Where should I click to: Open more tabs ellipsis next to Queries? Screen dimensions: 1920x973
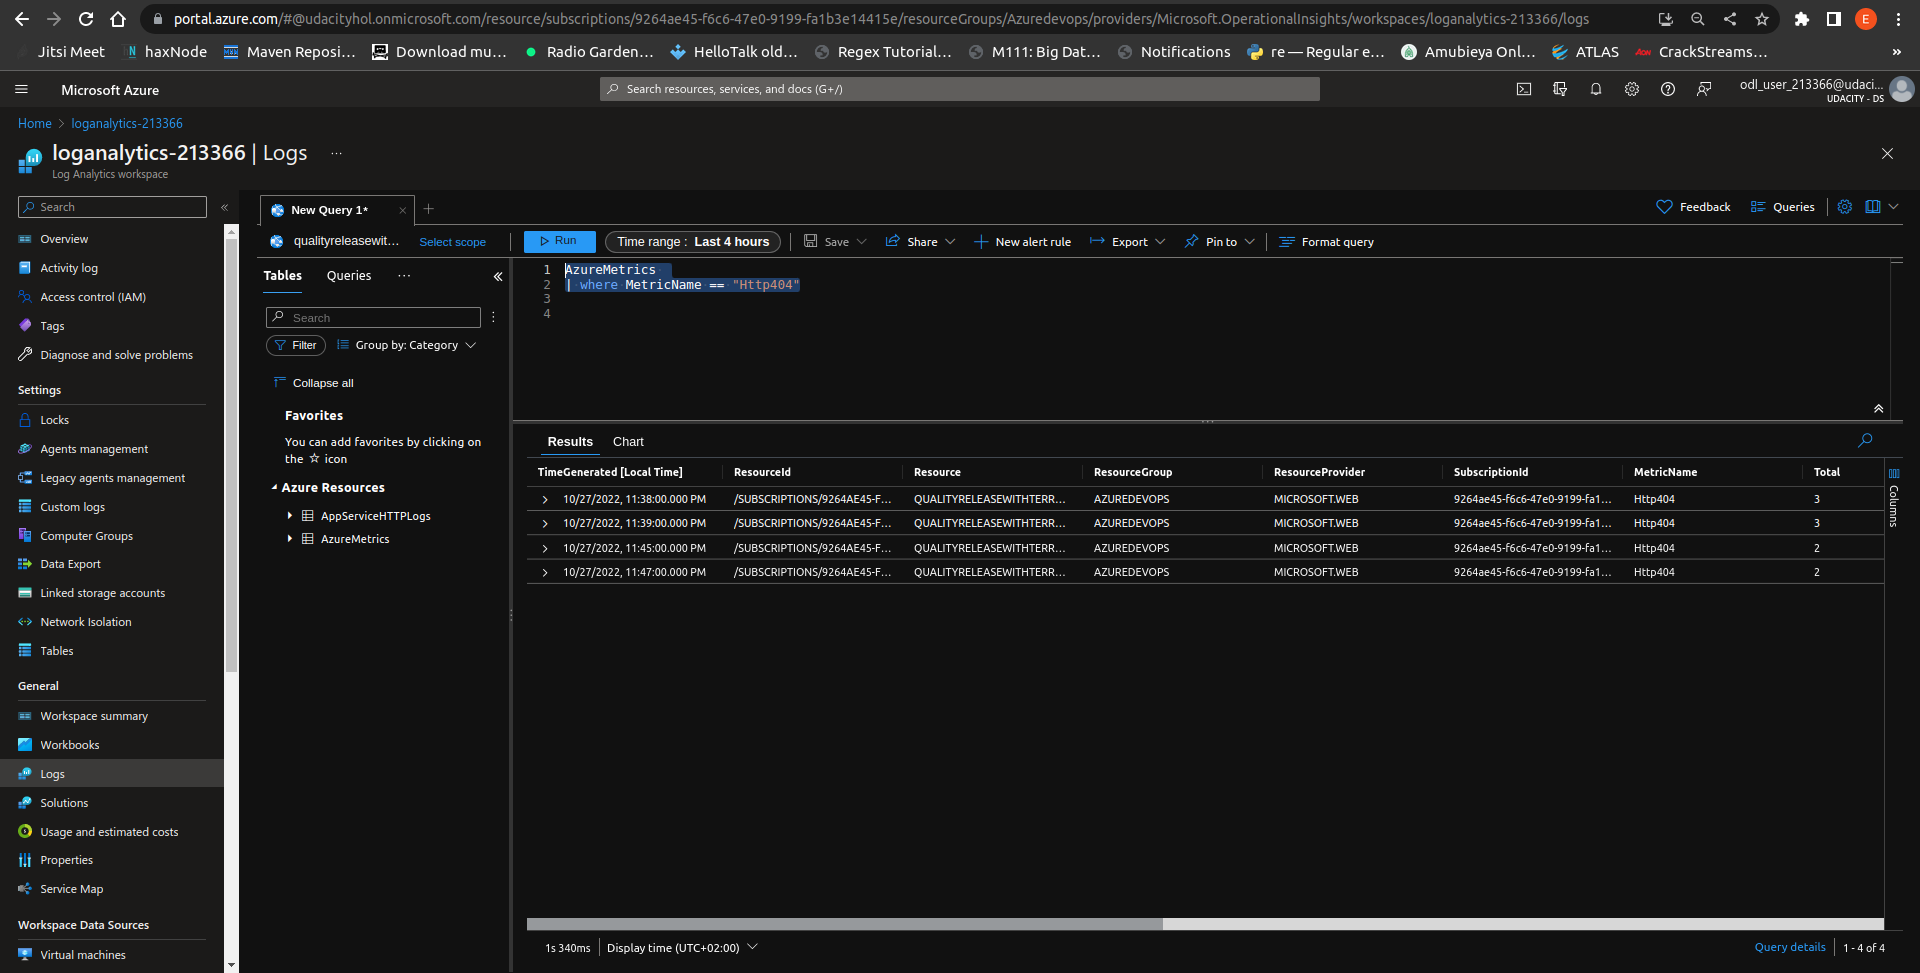click(x=404, y=276)
